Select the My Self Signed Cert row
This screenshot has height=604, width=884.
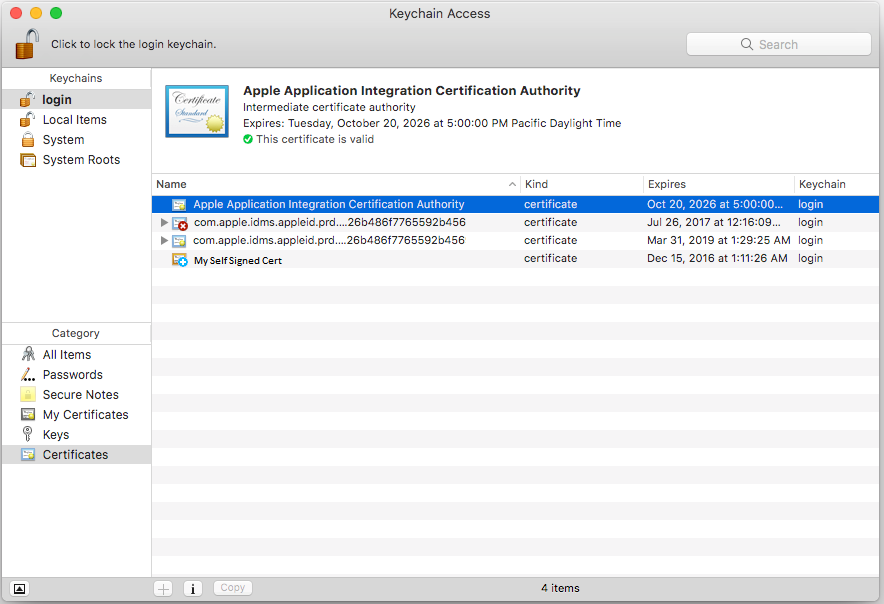[x=238, y=260]
